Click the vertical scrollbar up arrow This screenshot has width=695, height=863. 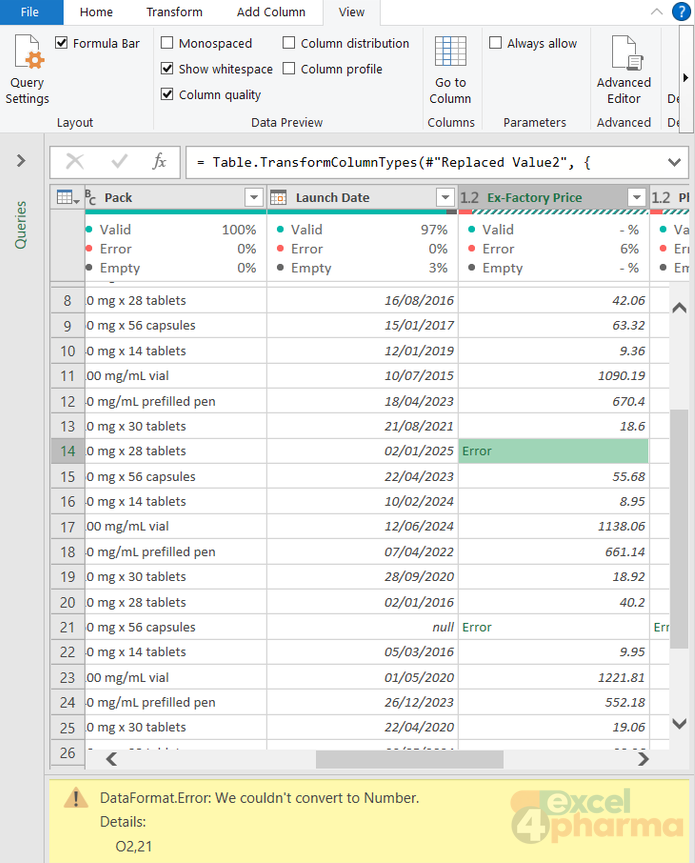tap(679, 308)
